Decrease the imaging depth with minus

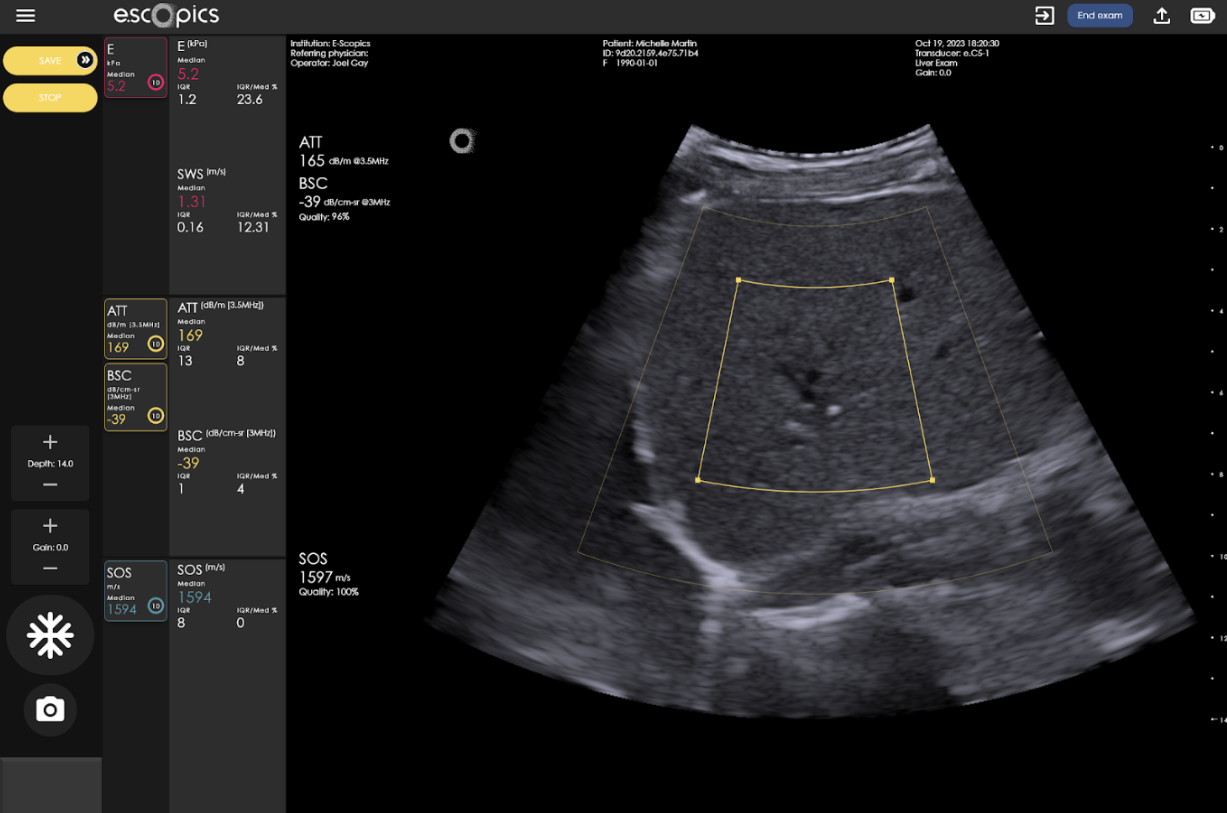(50, 485)
